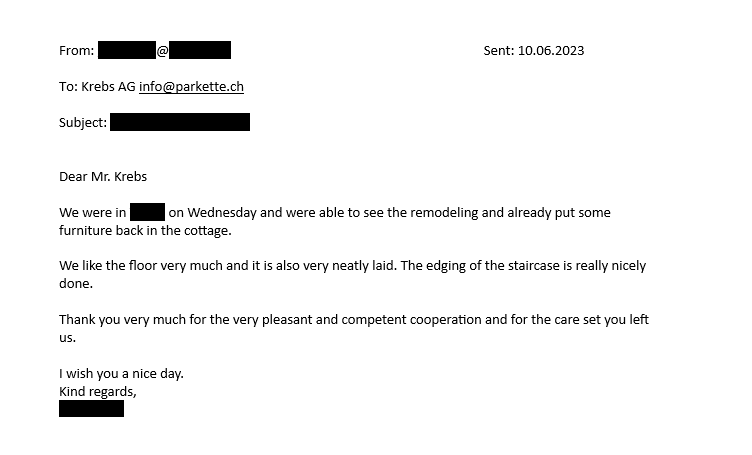Image resolution: width=752 pixels, height=455 pixels.
Task: Click the redacted sender domain box
Action: [x=200, y=50]
